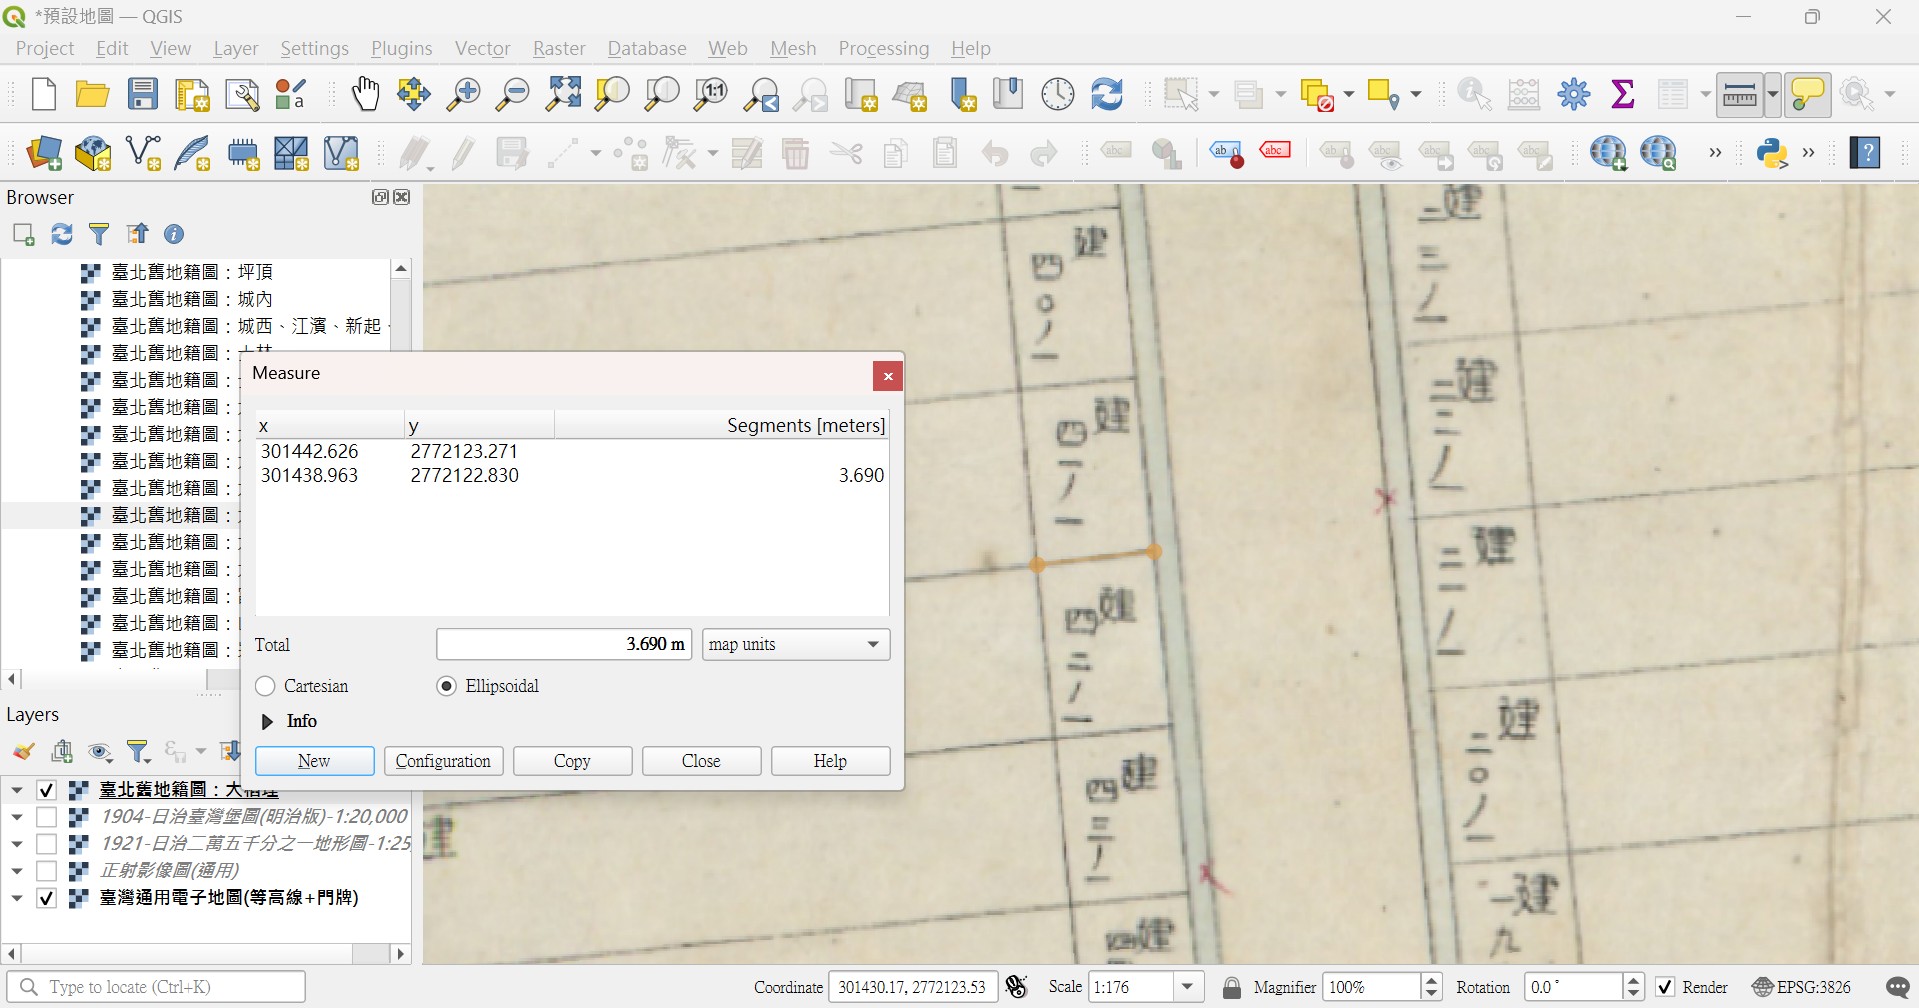Expand the Info section in Measure dialog
Image resolution: width=1919 pixels, height=1008 pixels.
267,721
